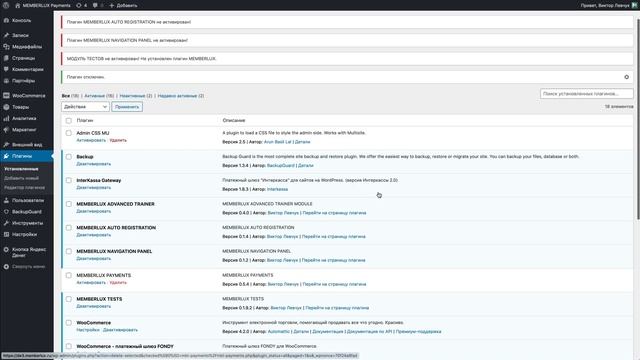Collapse the sidebar menu via Свернуть меню
Screen dimensions: 640x360
[x=27, y=267]
